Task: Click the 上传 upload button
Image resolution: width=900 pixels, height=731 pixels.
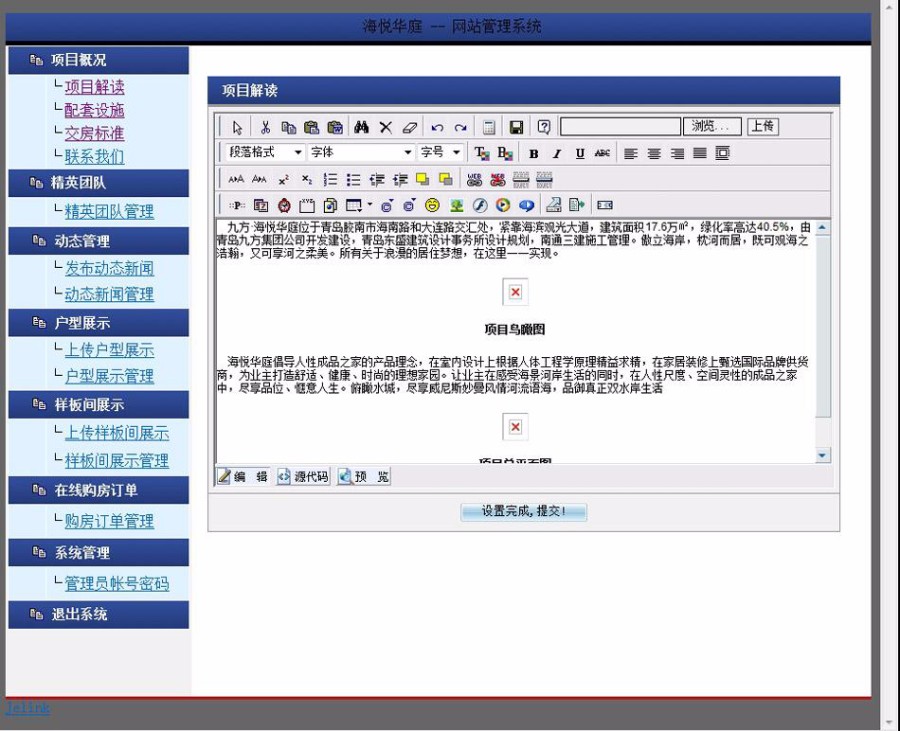Action: coord(763,126)
